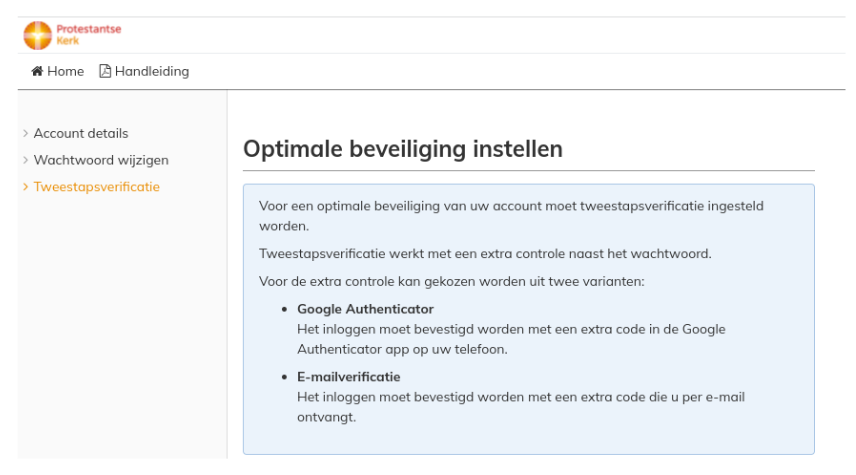Click the house icon beside Home
This screenshot has height=475, width=856.
(37, 71)
